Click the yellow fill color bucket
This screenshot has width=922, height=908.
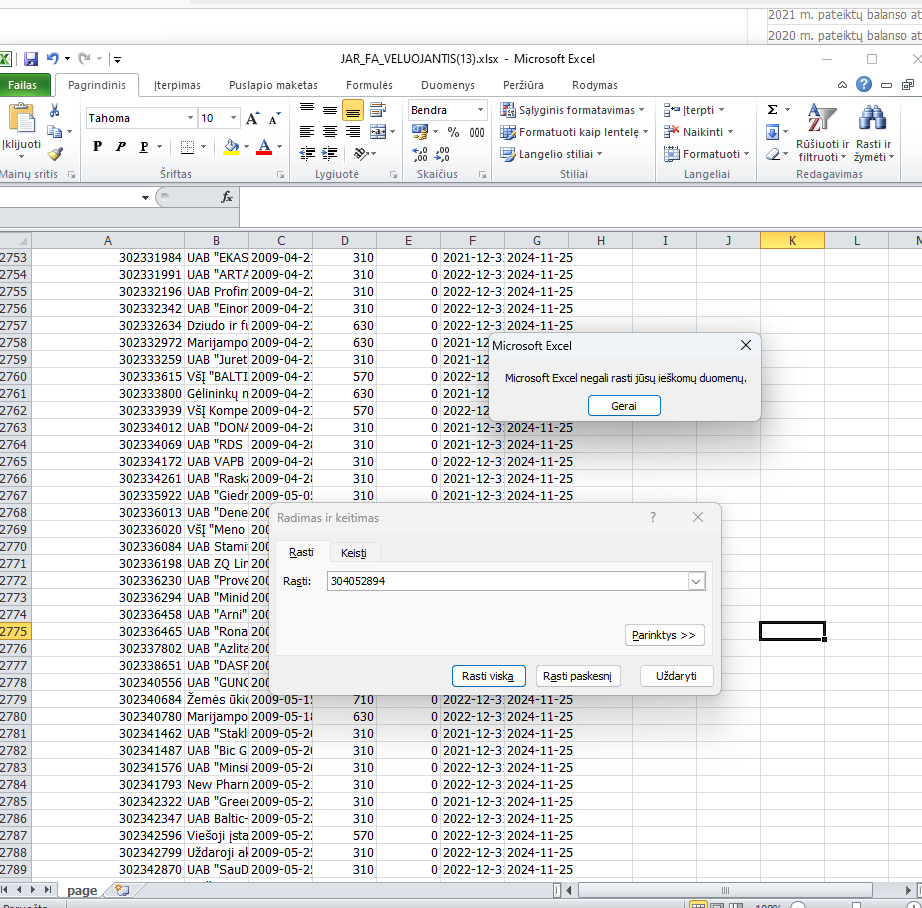tap(231, 147)
